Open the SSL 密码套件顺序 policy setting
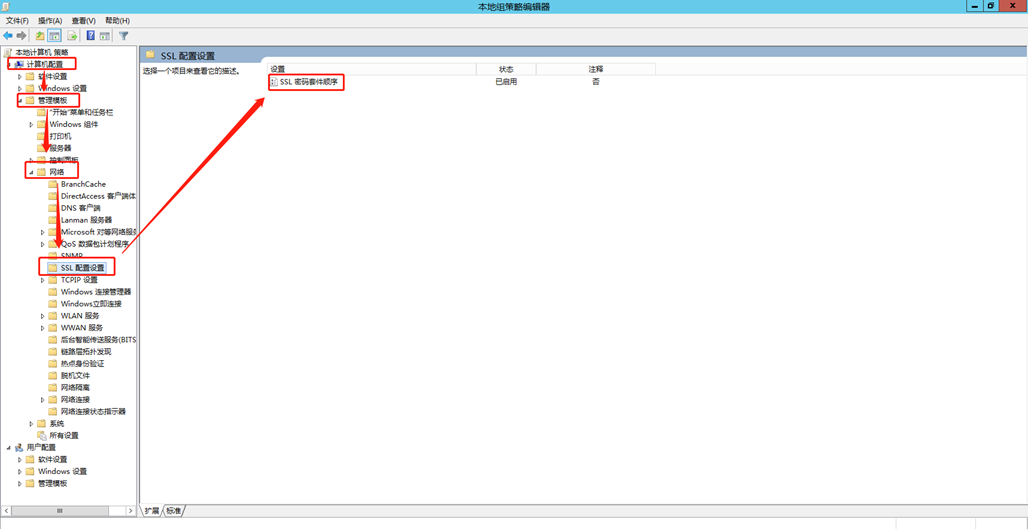Image resolution: width=1028 pixels, height=529 pixels. point(309,82)
